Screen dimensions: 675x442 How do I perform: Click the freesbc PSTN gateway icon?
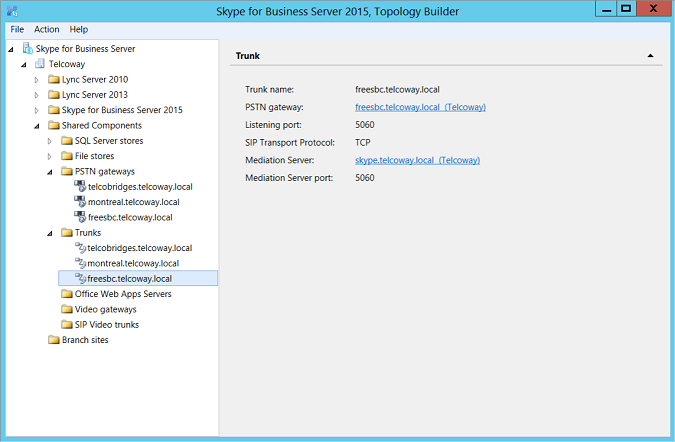80,217
